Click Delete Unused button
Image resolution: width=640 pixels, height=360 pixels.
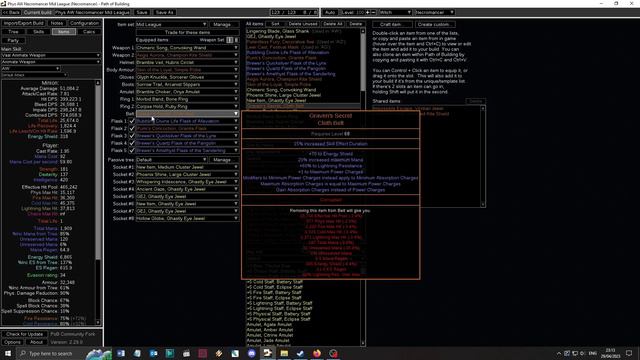pyautogui.click(x=302, y=24)
